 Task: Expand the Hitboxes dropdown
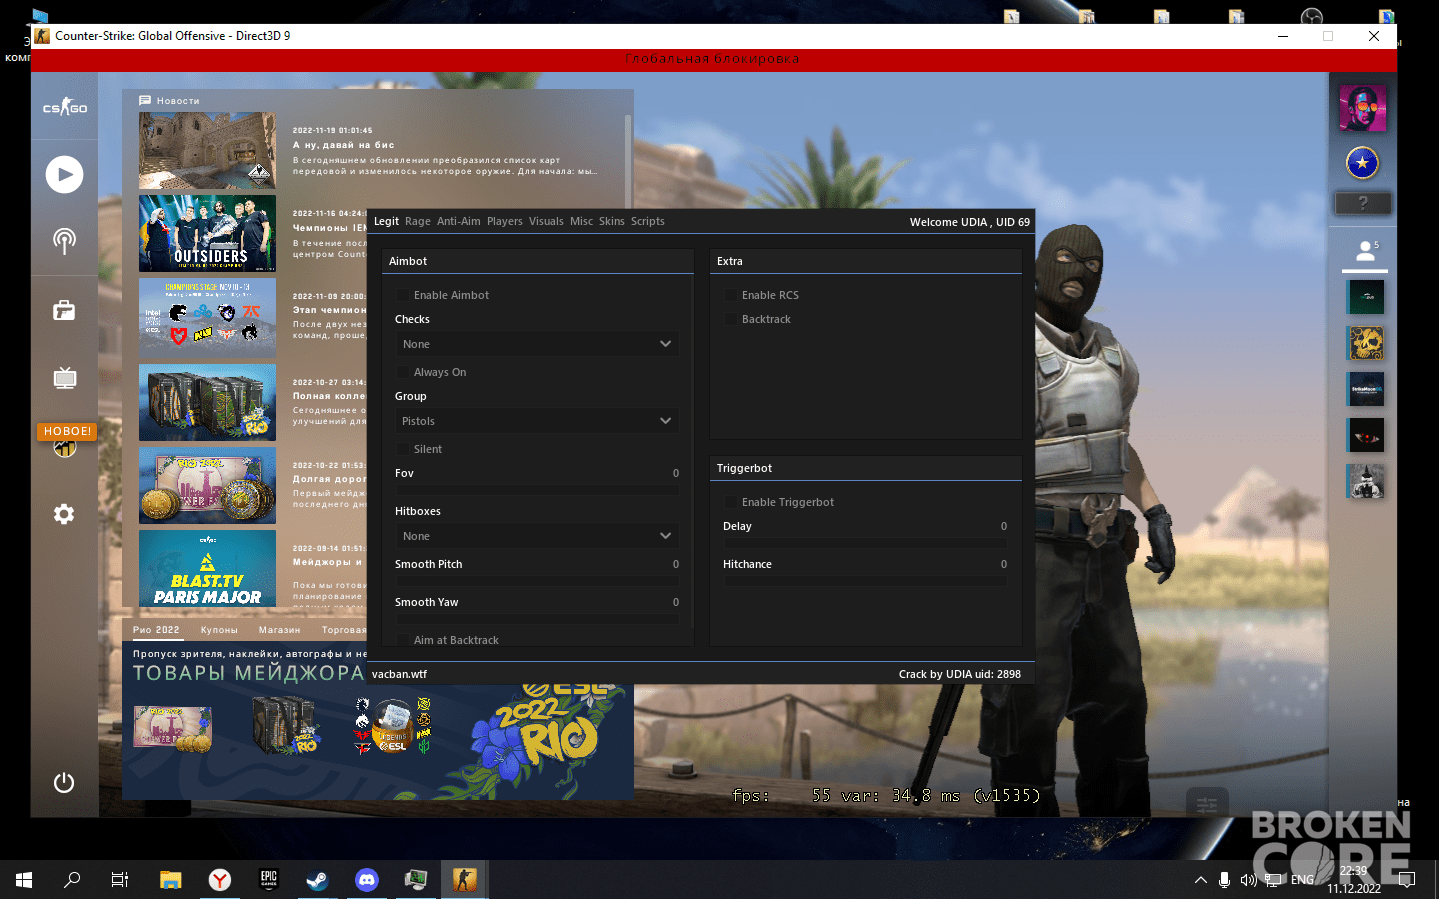(x=537, y=536)
